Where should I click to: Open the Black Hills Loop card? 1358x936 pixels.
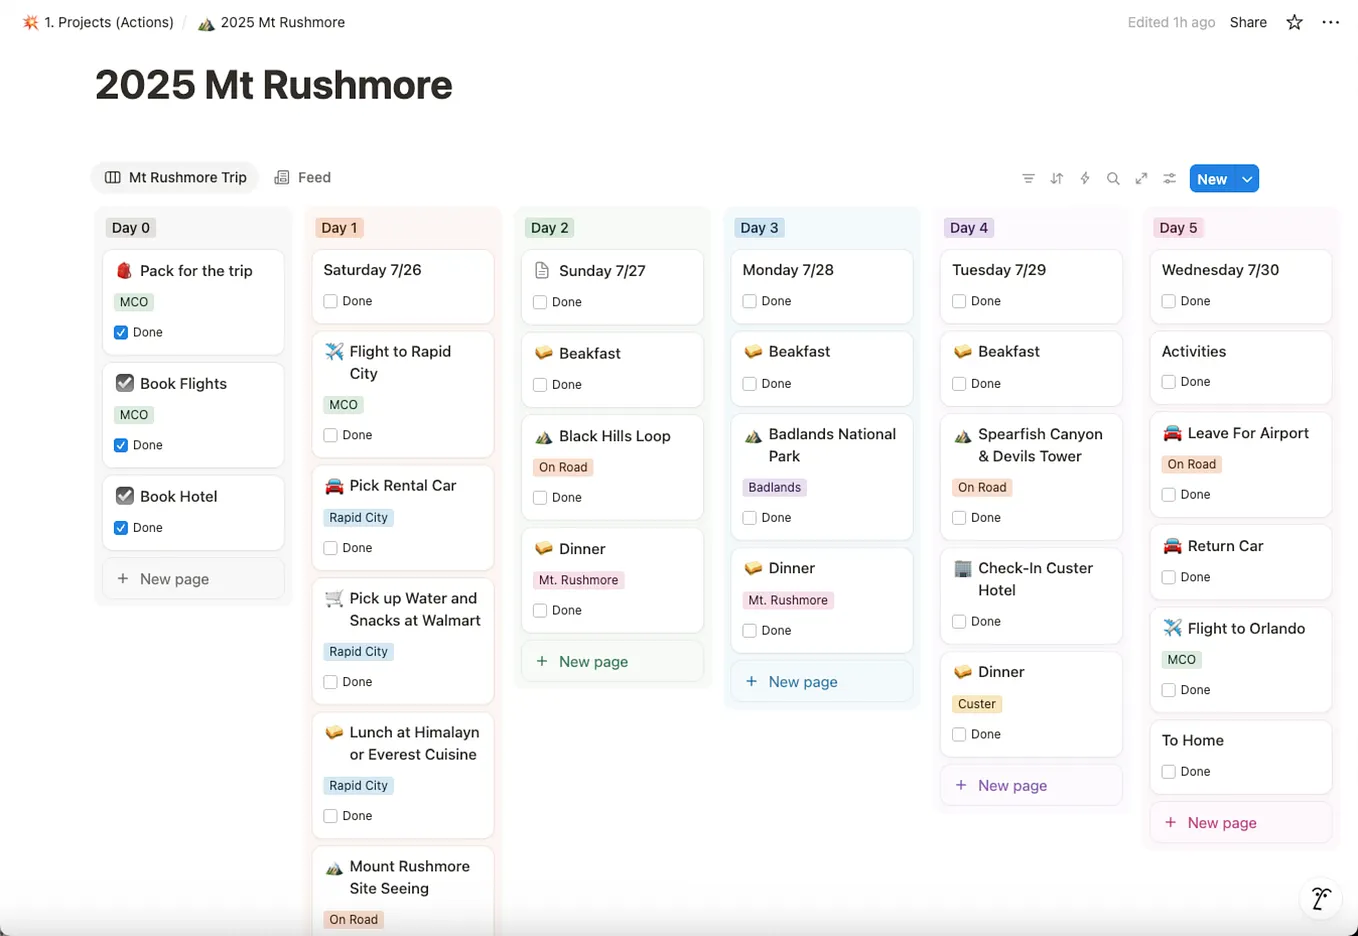[612, 436]
